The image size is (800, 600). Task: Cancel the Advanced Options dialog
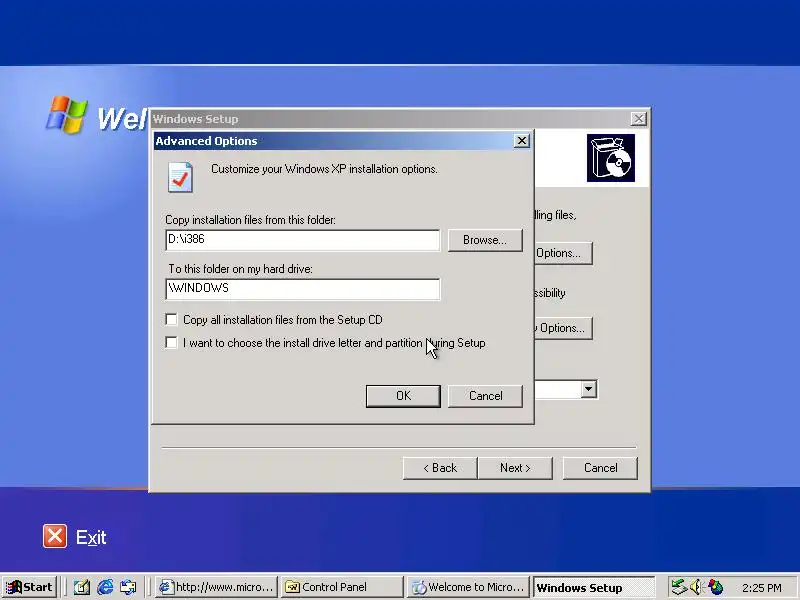(x=485, y=396)
